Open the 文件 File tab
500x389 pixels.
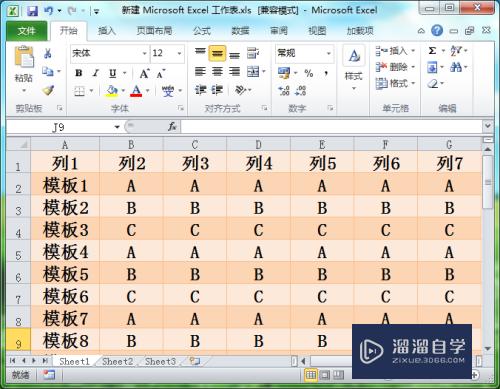click(x=26, y=31)
